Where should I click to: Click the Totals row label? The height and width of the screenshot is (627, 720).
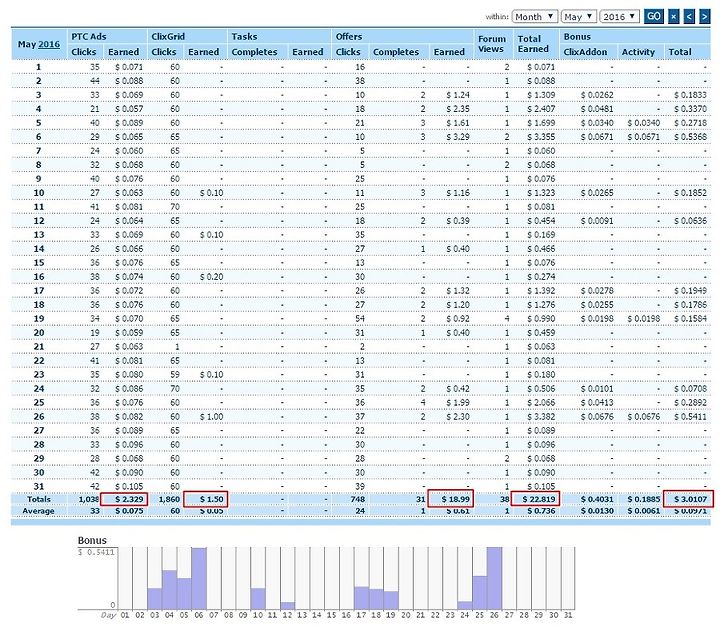[39, 499]
